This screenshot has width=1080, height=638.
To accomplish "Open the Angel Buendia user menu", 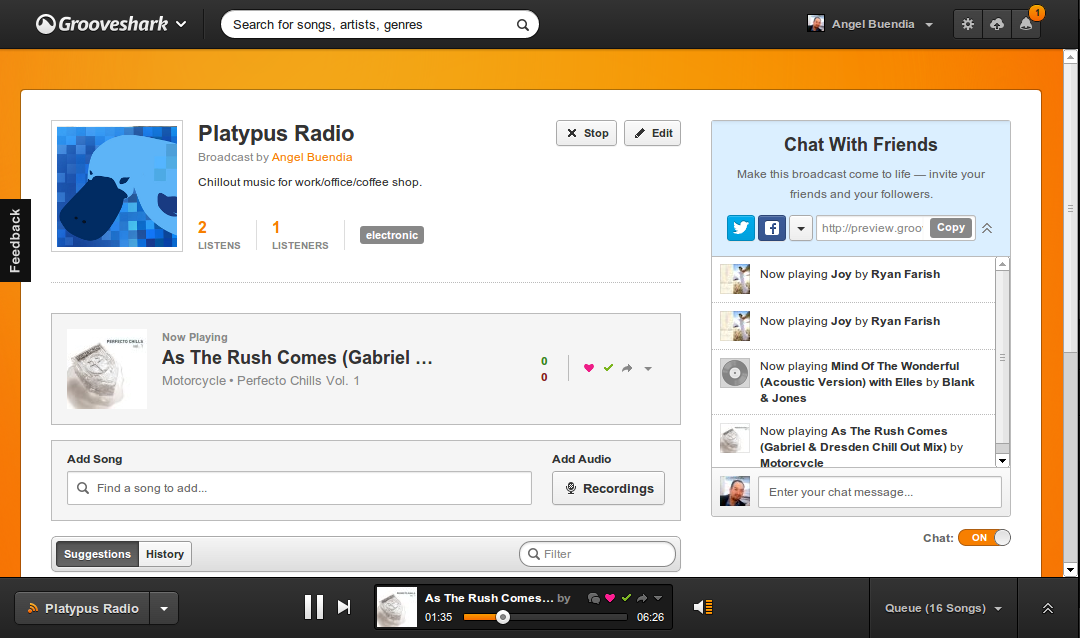I will pos(871,25).
